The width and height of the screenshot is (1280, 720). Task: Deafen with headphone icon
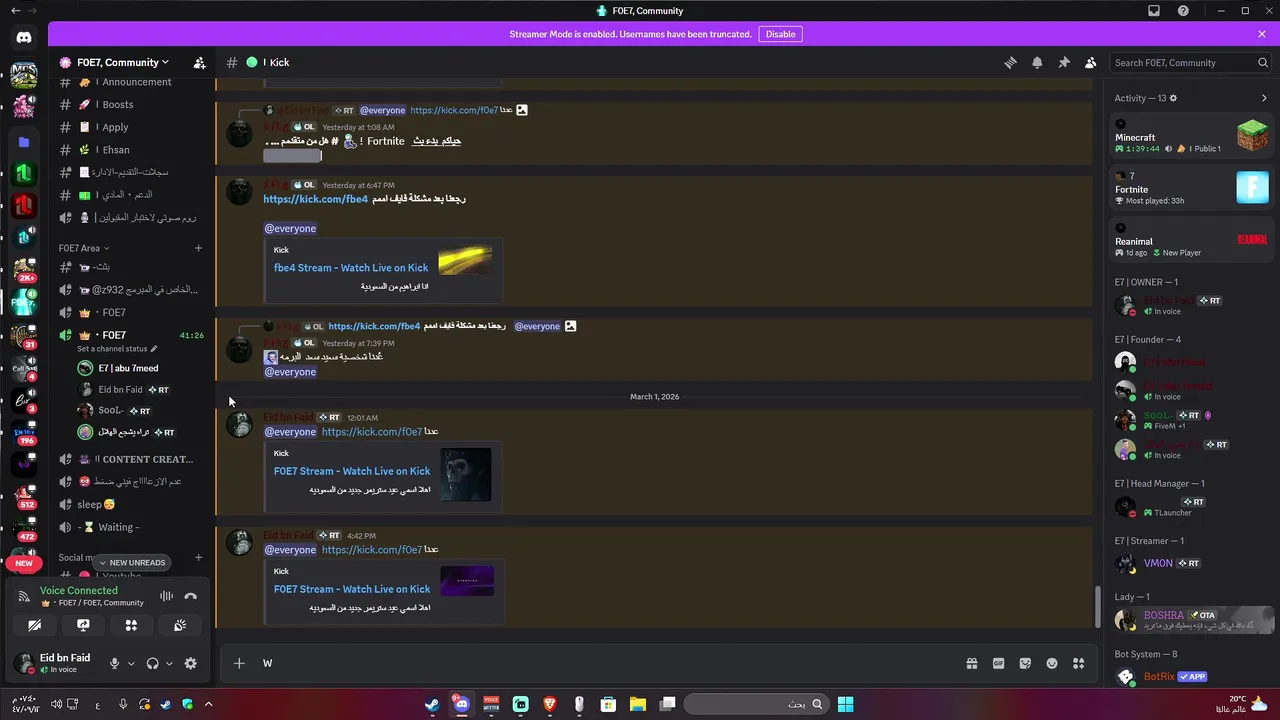coord(152,663)
